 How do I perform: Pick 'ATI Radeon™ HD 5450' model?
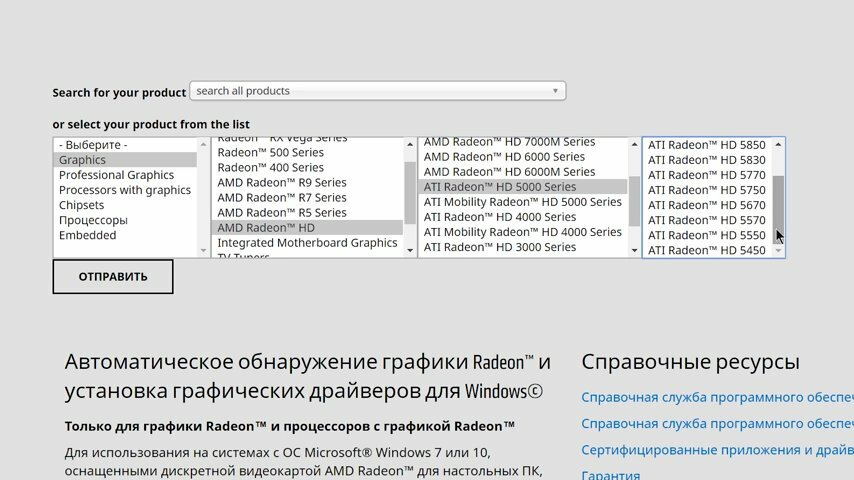pyautogui.click(x=707, y=250)
